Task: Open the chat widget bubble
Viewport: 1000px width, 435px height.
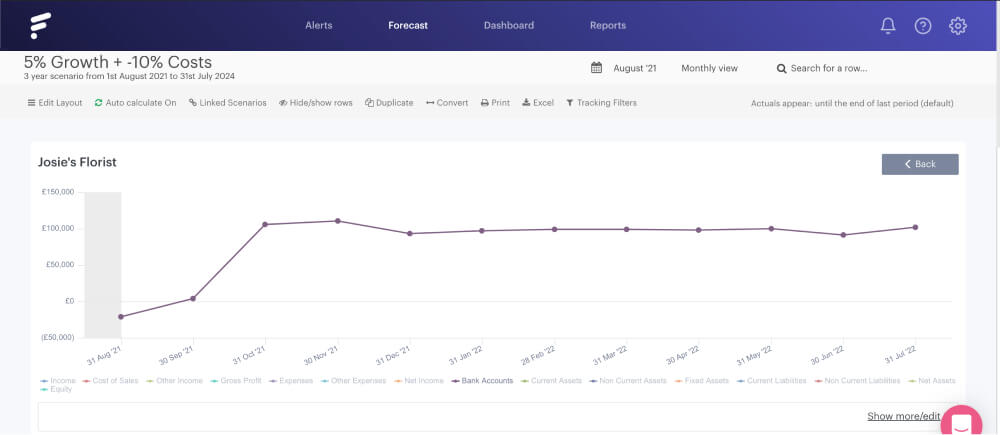Action: [961, 422]
